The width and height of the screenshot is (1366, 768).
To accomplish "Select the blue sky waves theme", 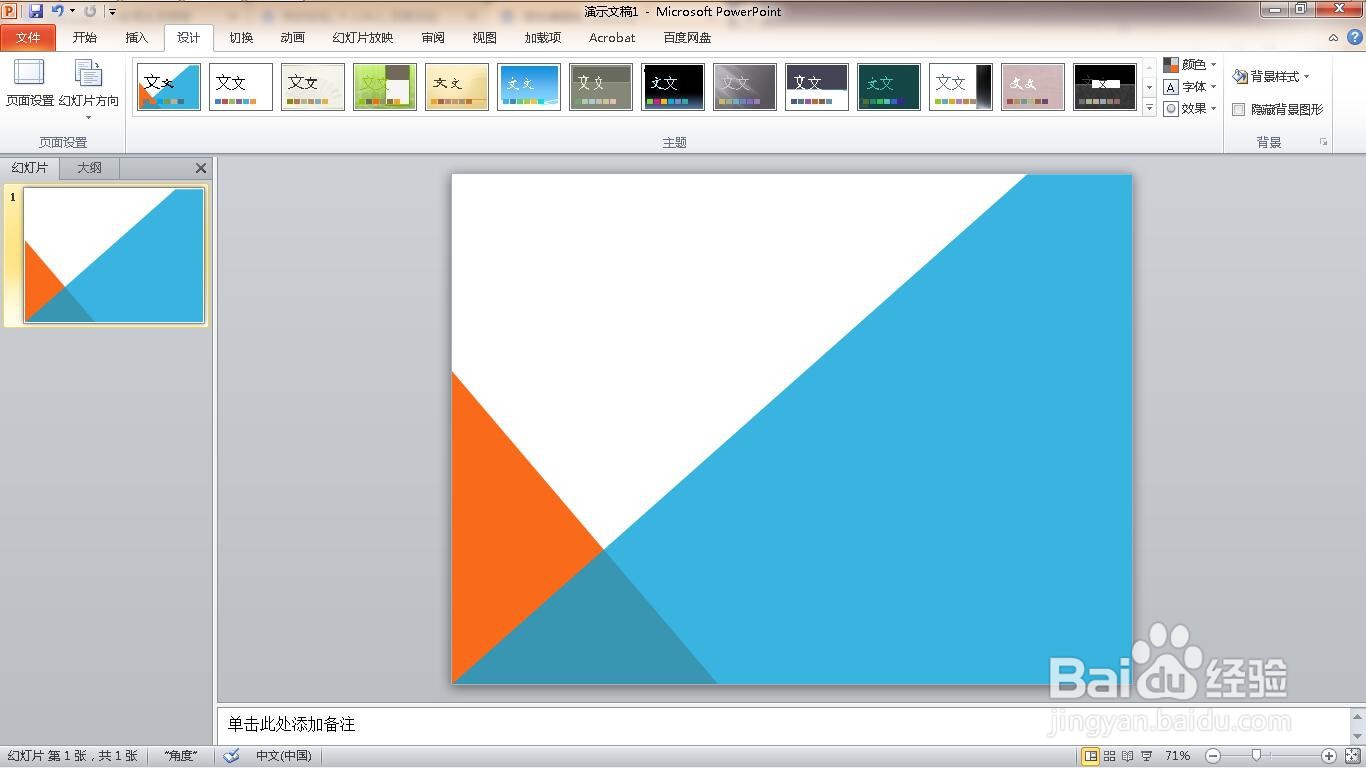I will 529,87.
